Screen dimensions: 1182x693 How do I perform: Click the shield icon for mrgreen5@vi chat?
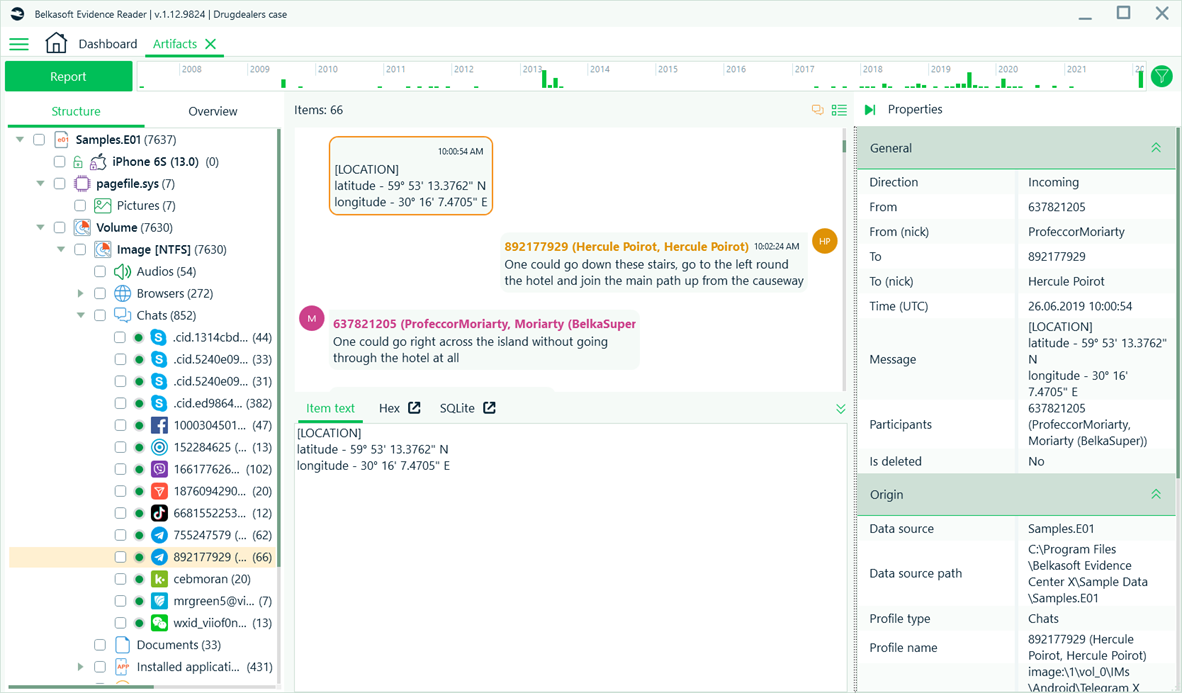159,601
